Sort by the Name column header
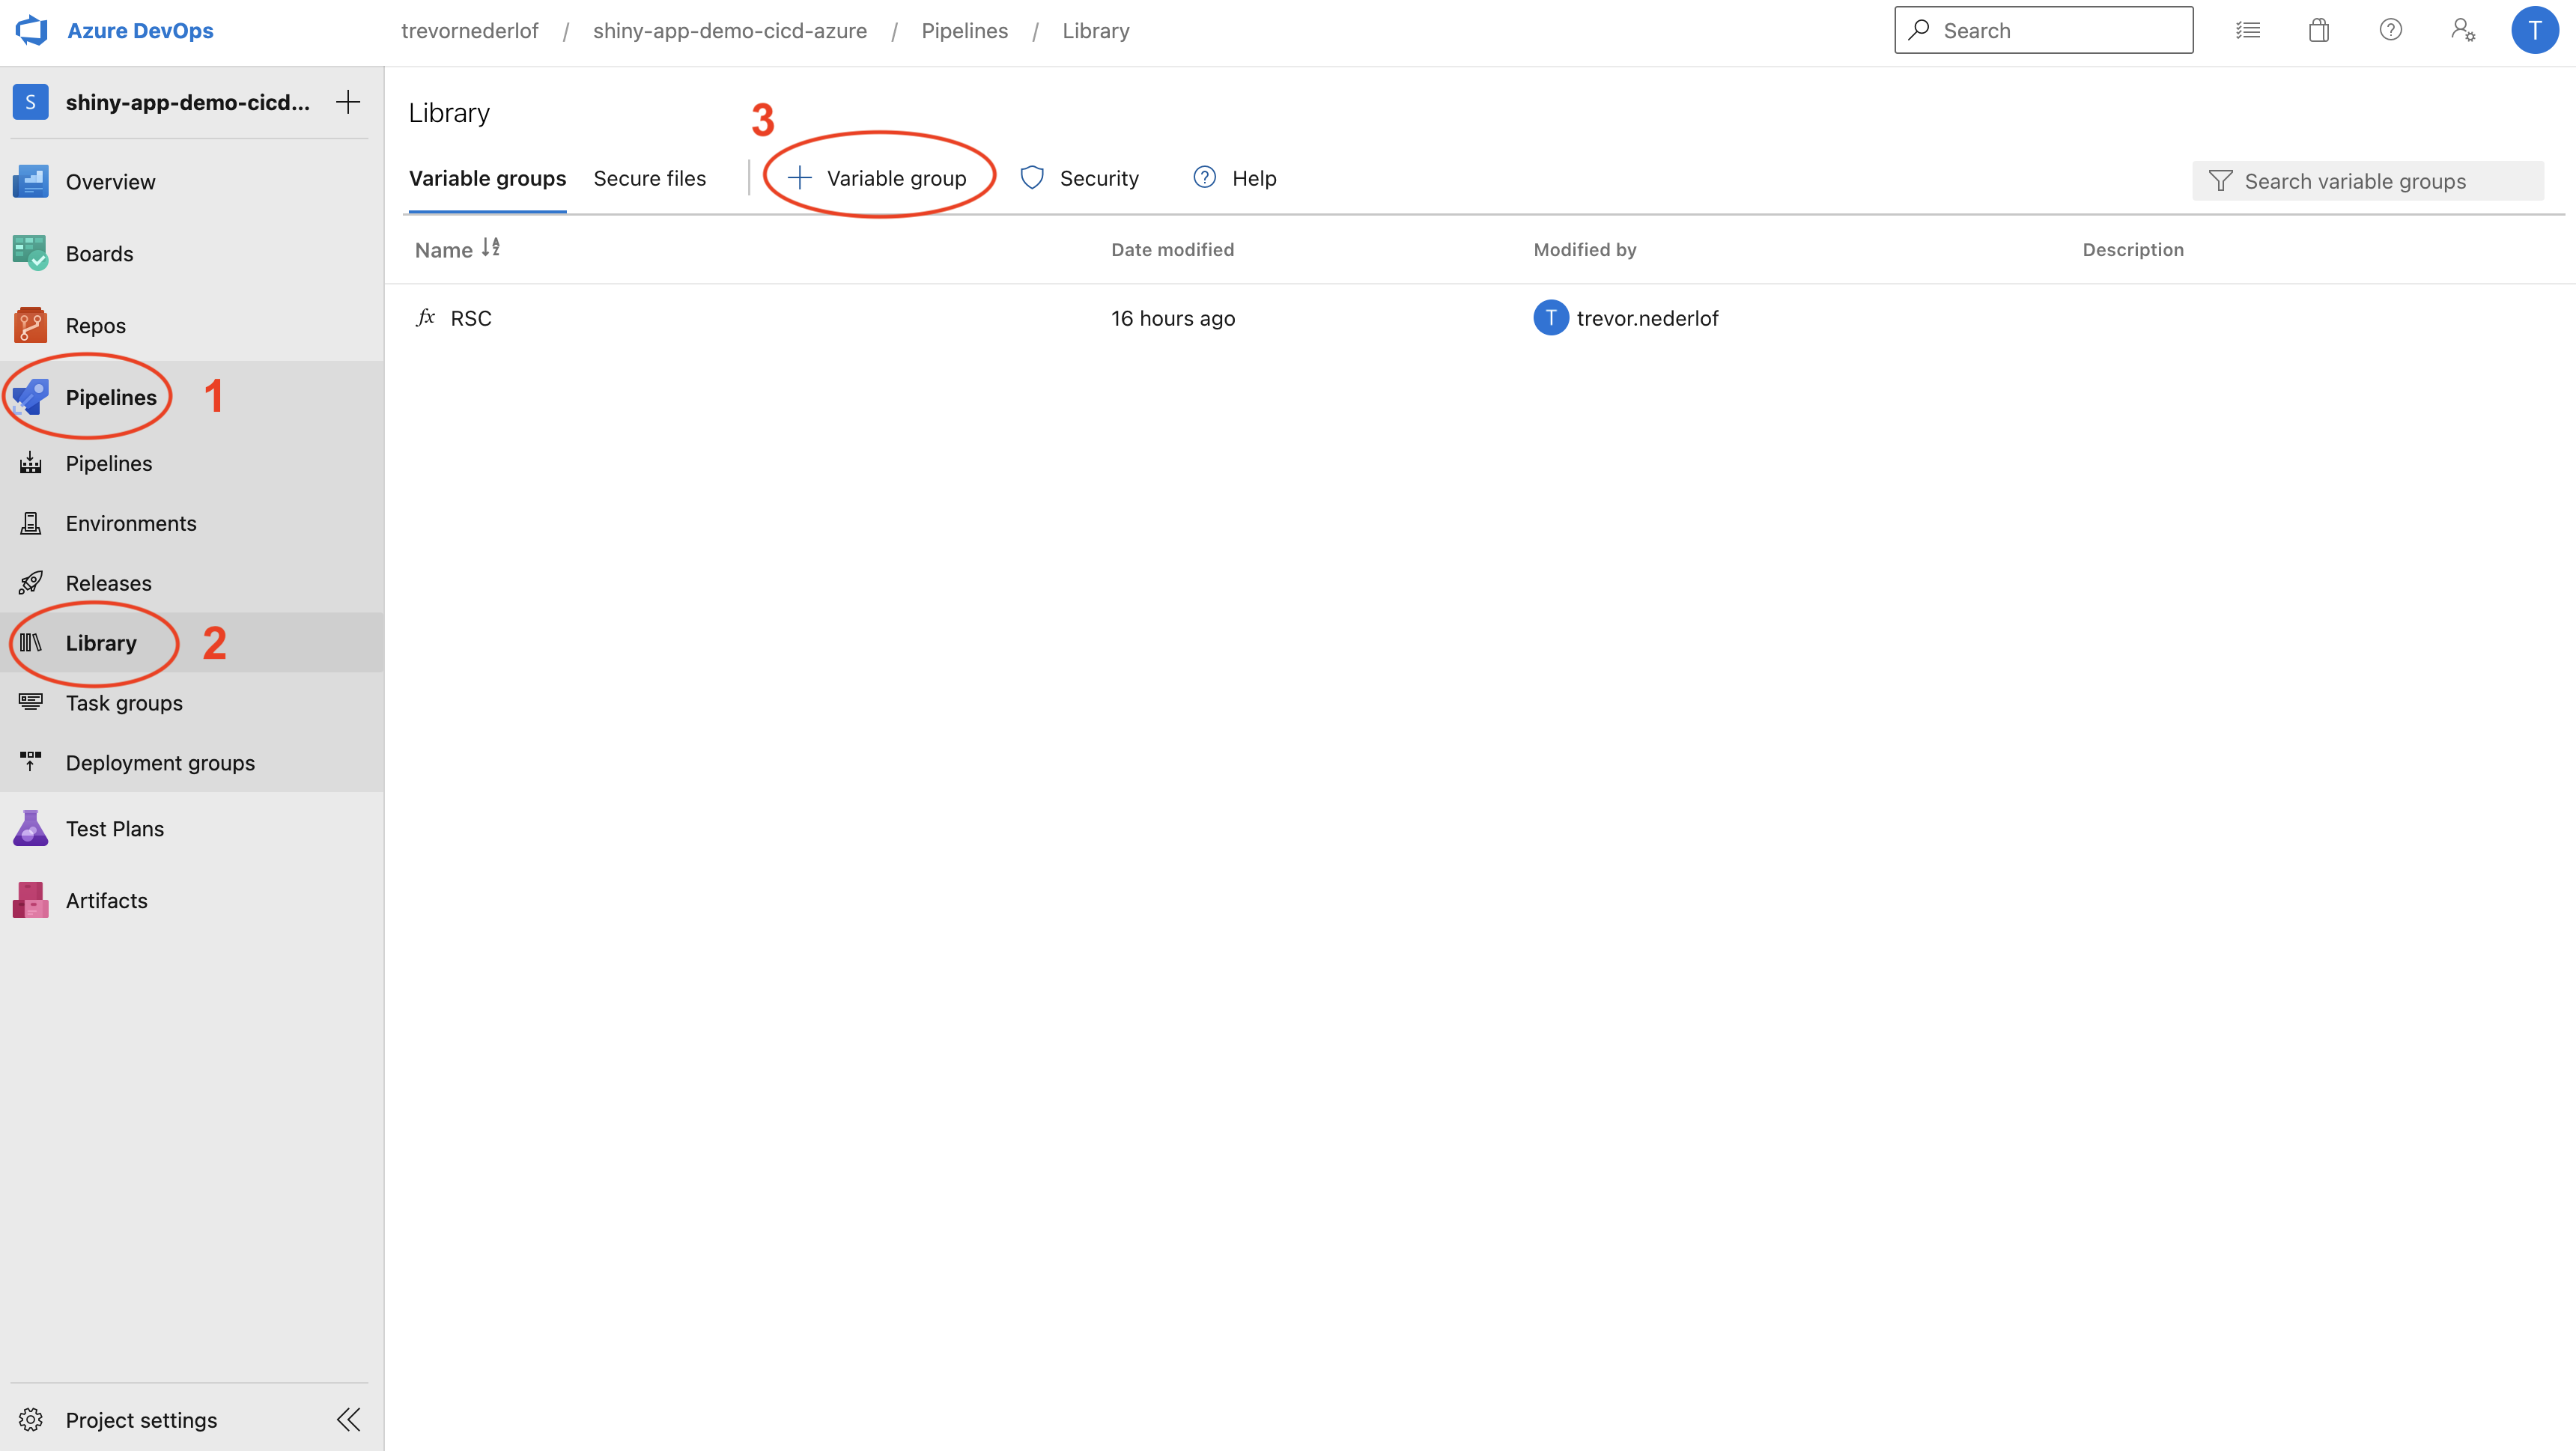Viewport: 2576px width, 1451px height. pos(457,250)
